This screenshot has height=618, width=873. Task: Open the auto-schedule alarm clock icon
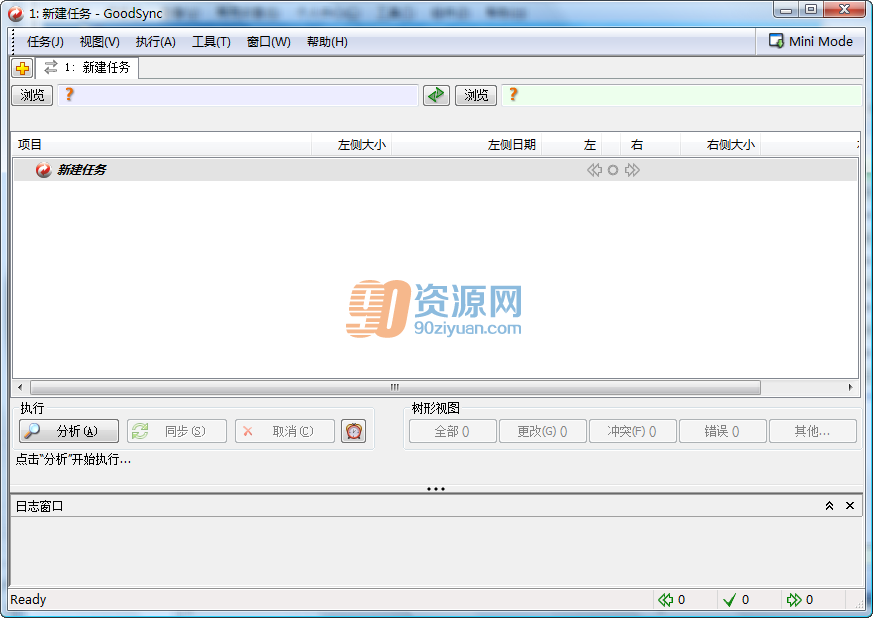pyautogui.click(x=354, y=431)
